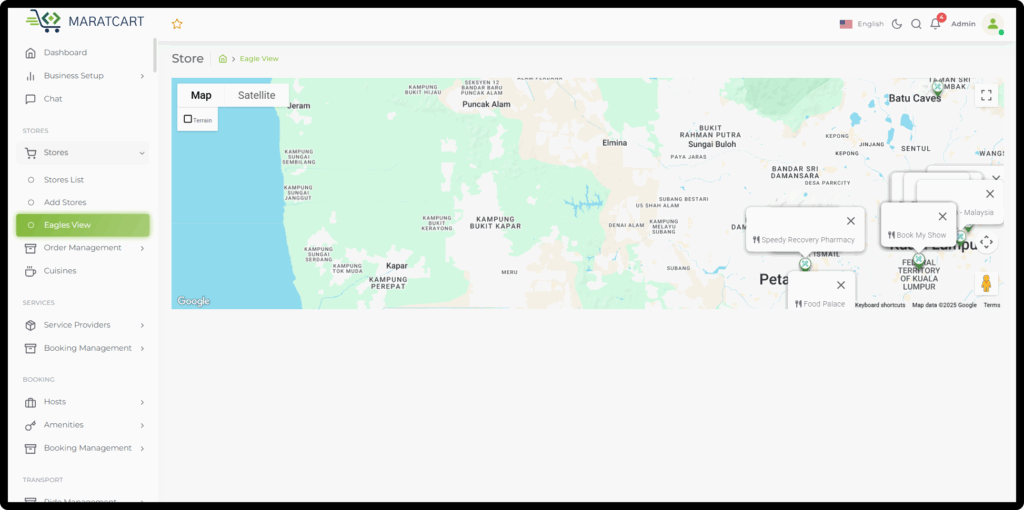Open the Admin user avatar menu
The height and width of the screenshot is (510, 1024).
tap(993, 24)
